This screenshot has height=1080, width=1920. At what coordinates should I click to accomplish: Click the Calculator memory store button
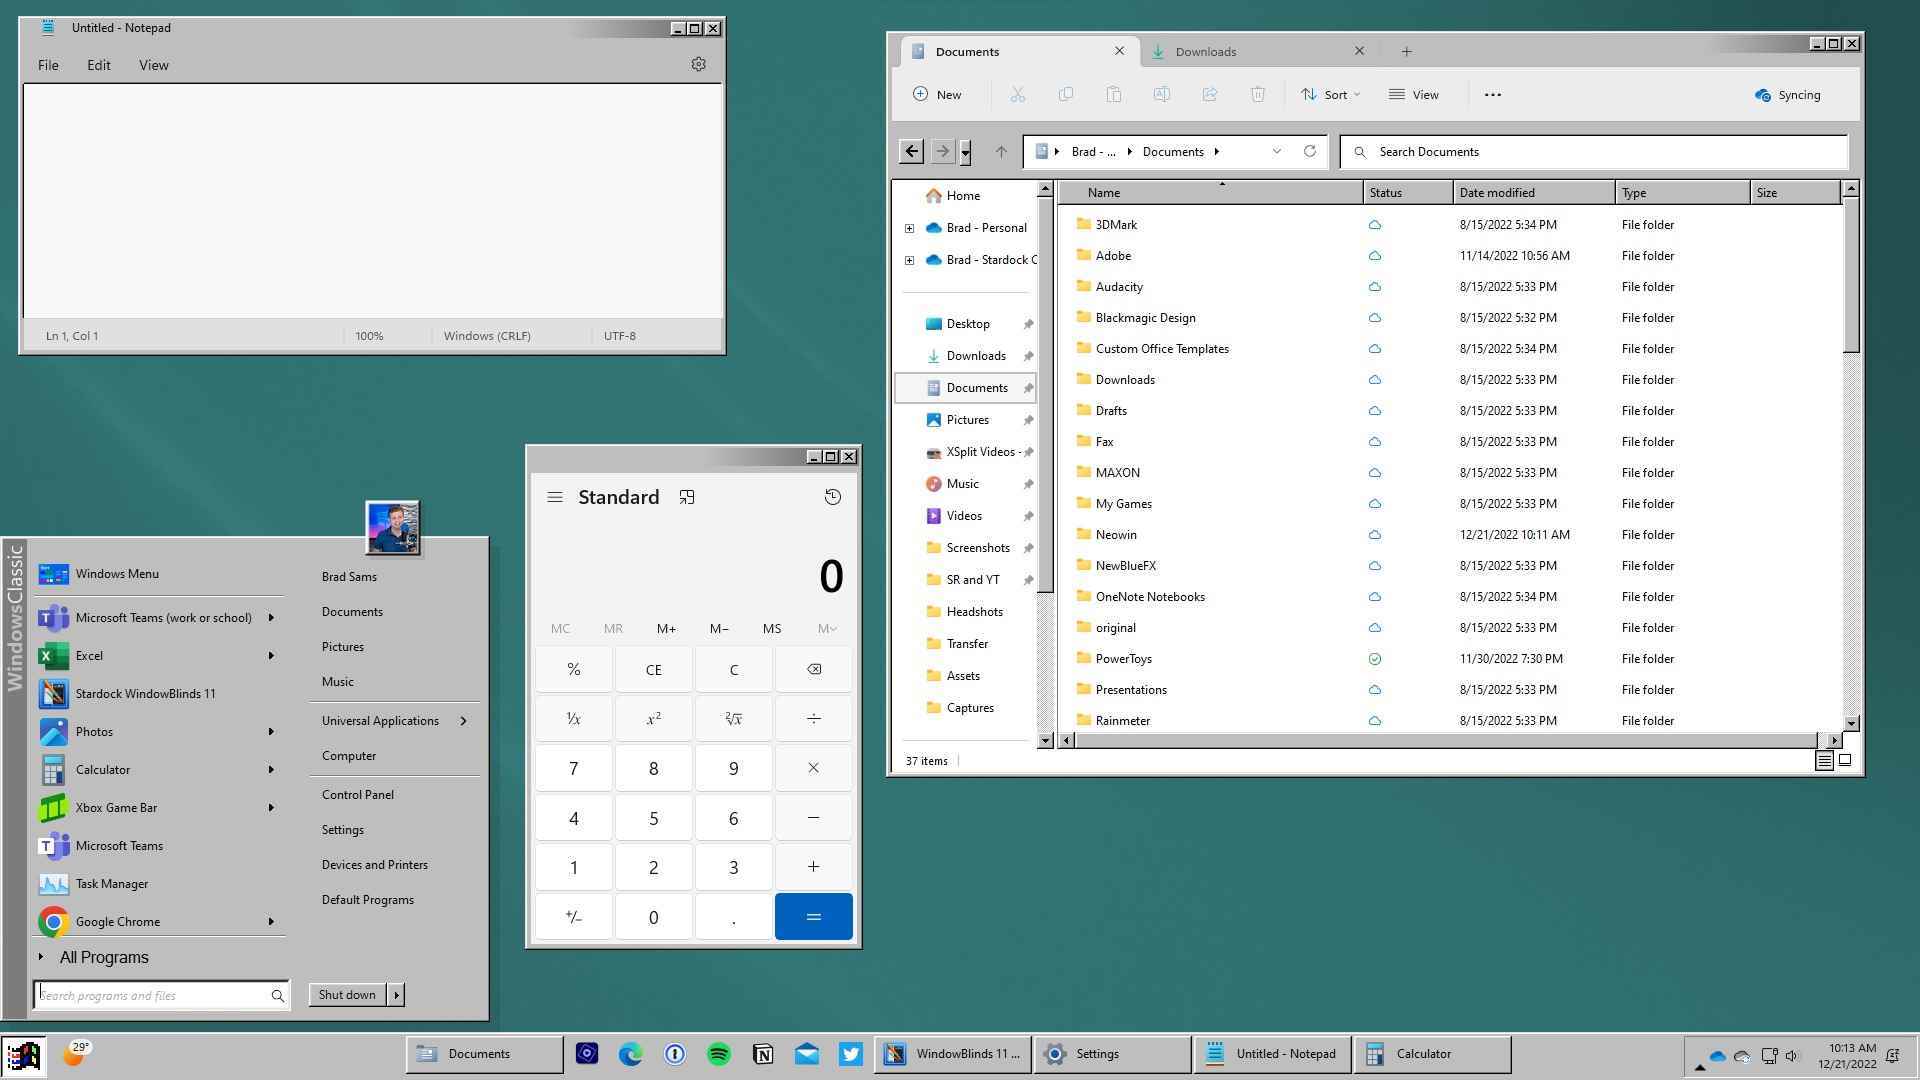click(x=771, y=628)
